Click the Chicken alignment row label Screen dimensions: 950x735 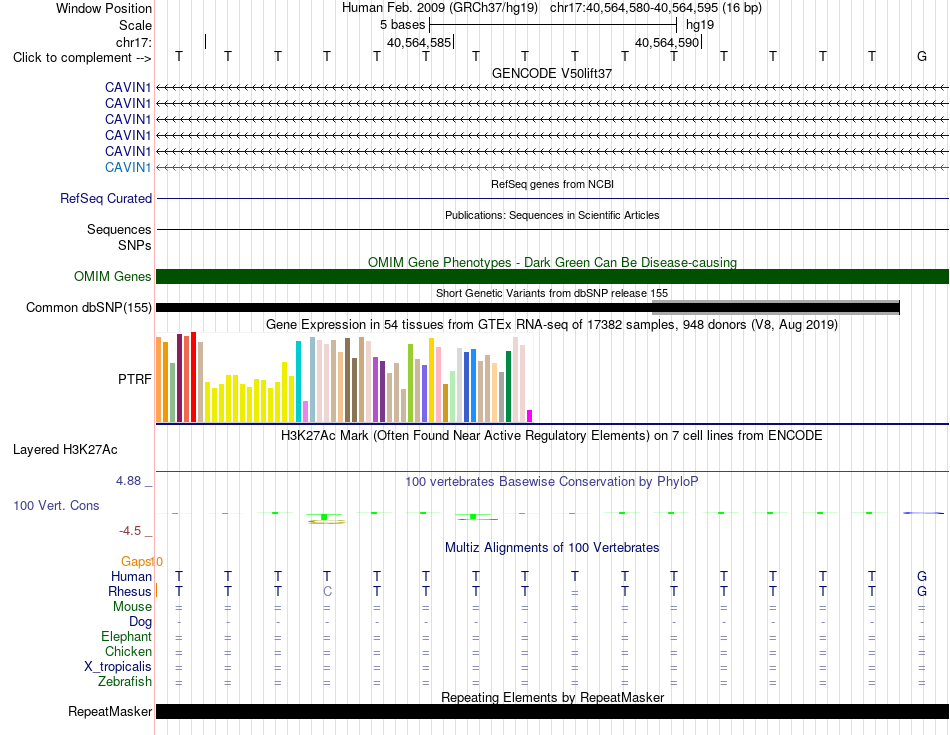(x=128, y=651)
